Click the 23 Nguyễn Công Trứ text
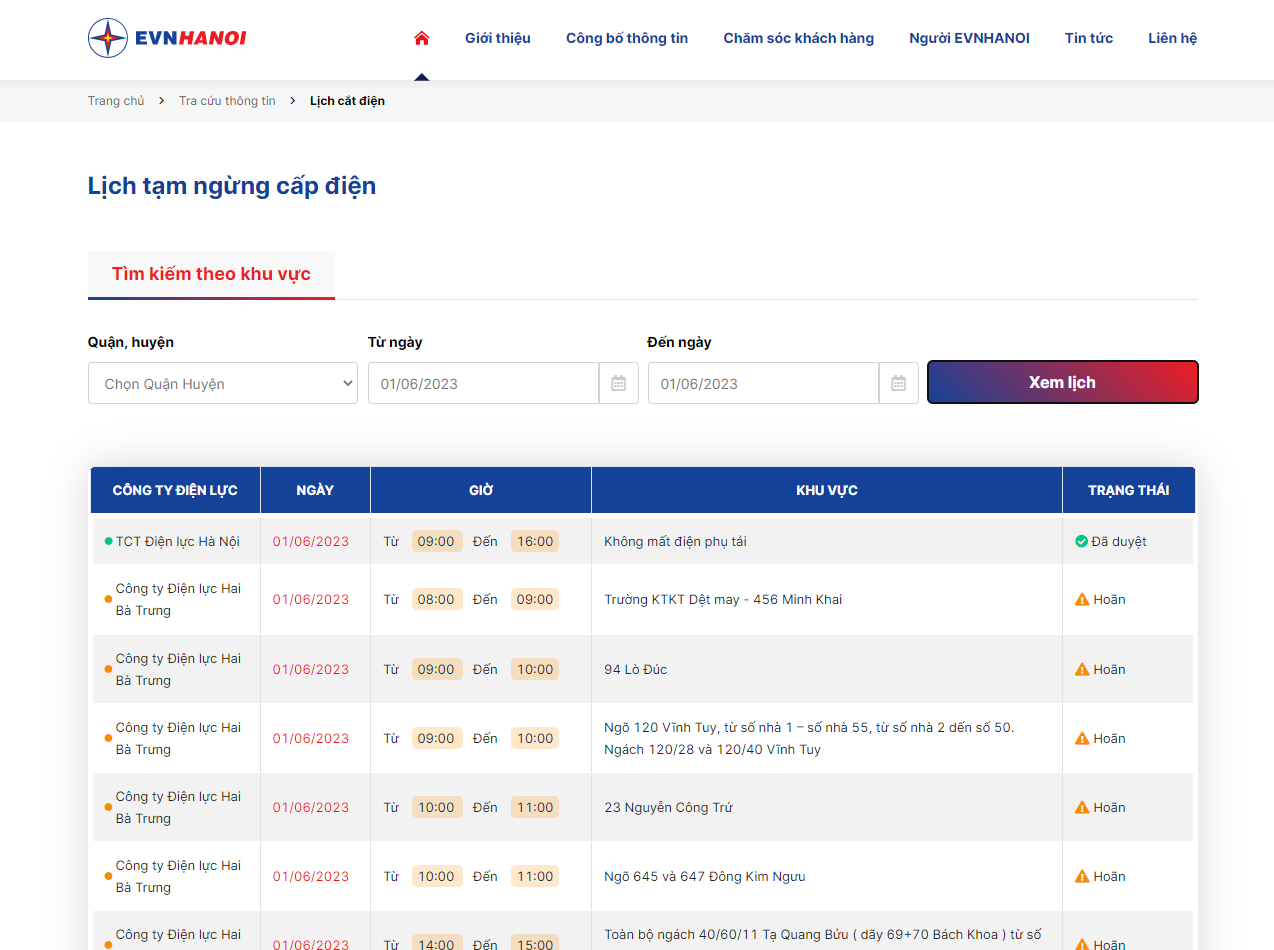Screen dimensions: 1274x950 pyautogui.click(x=668, y=807)
